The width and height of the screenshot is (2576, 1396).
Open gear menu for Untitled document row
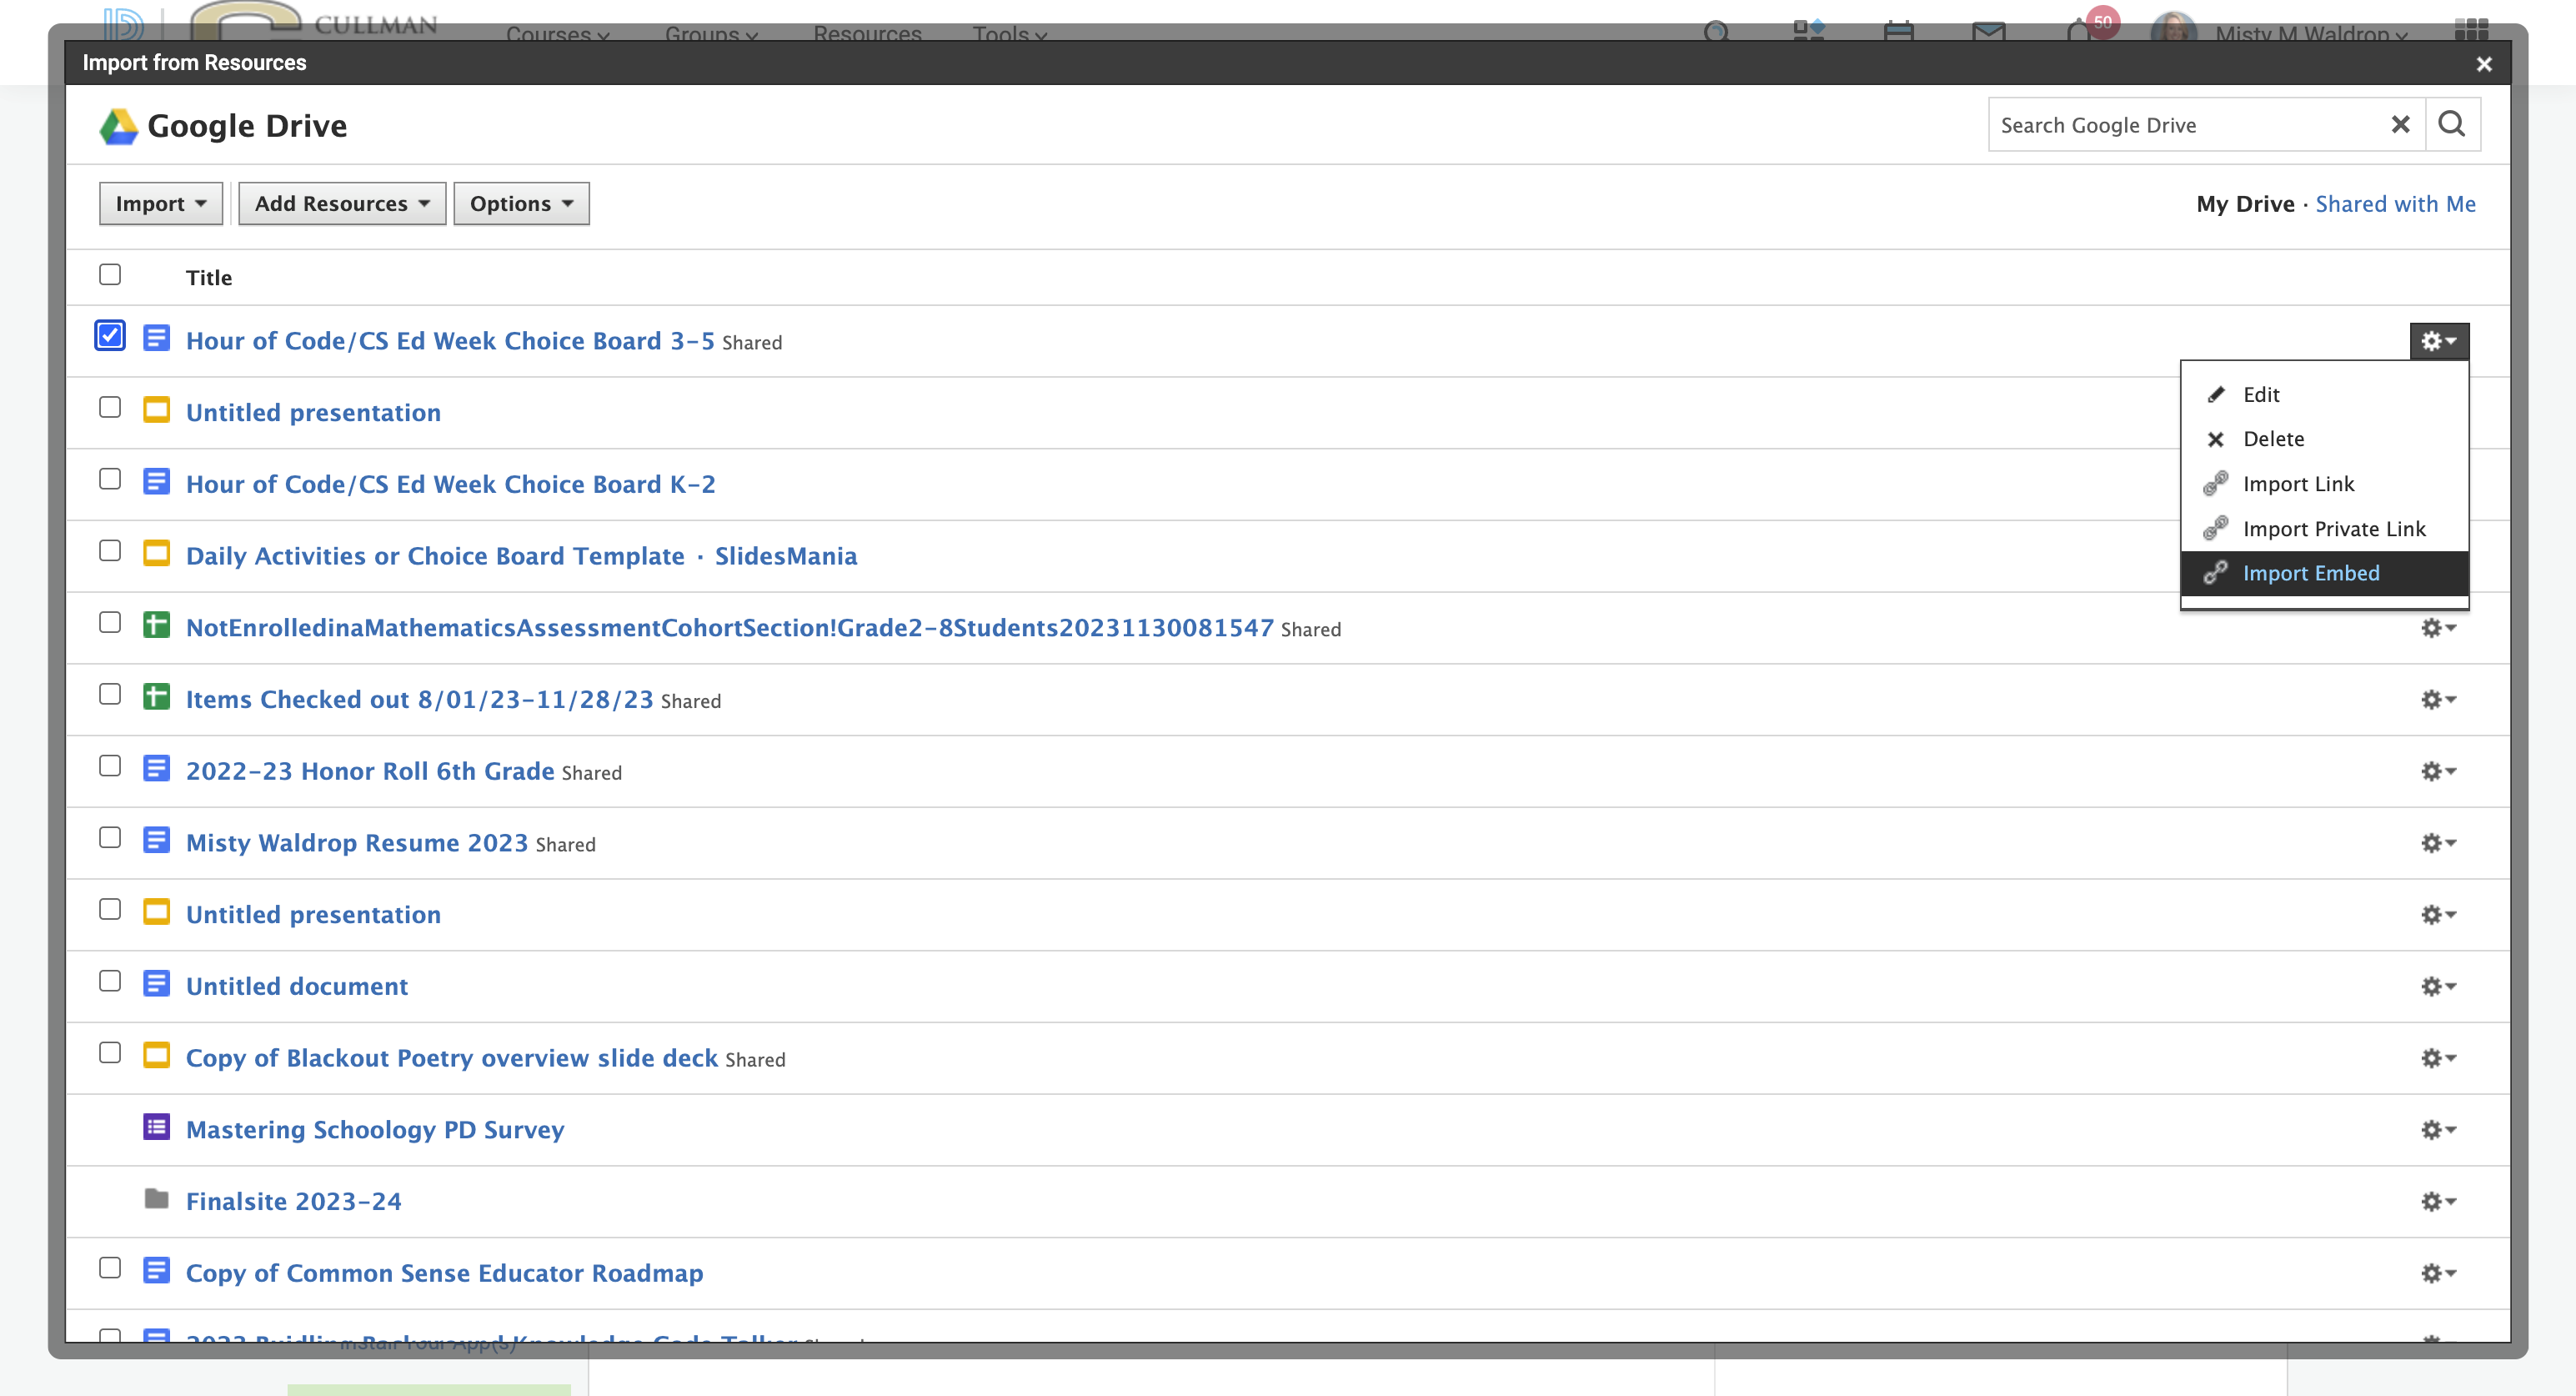tap(2438, 987)
